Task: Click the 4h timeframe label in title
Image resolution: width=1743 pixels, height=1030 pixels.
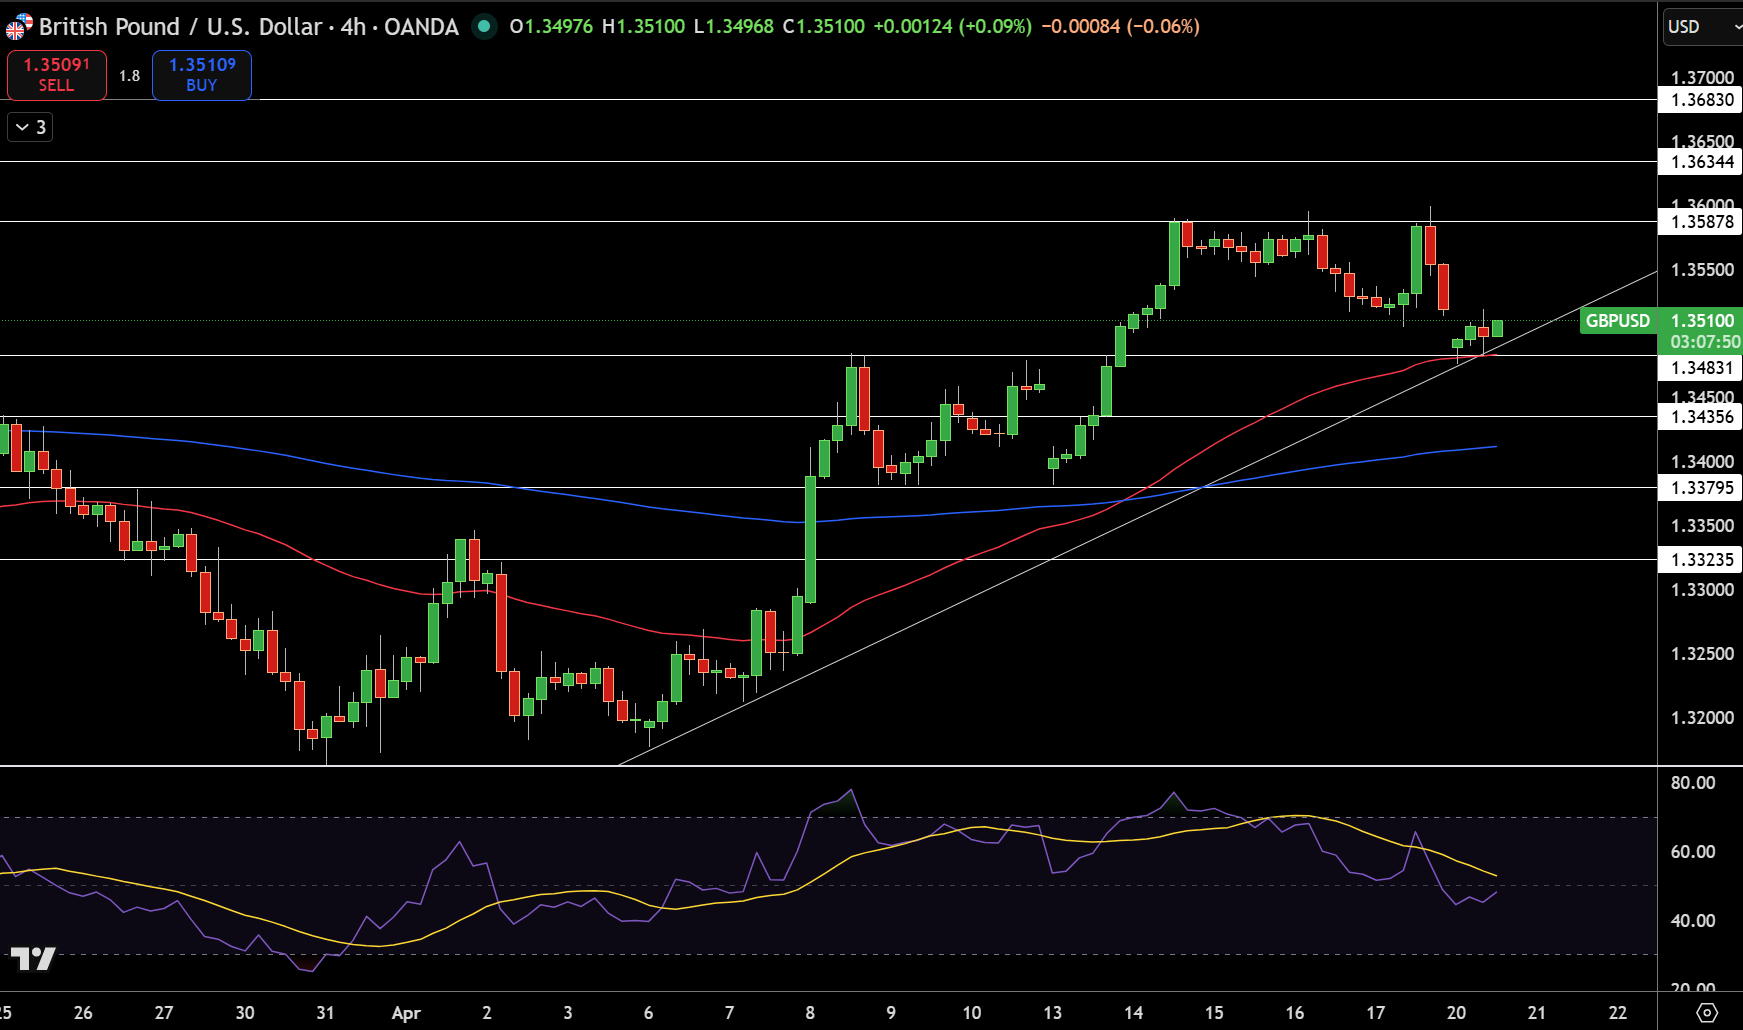Action: [353, 27]
